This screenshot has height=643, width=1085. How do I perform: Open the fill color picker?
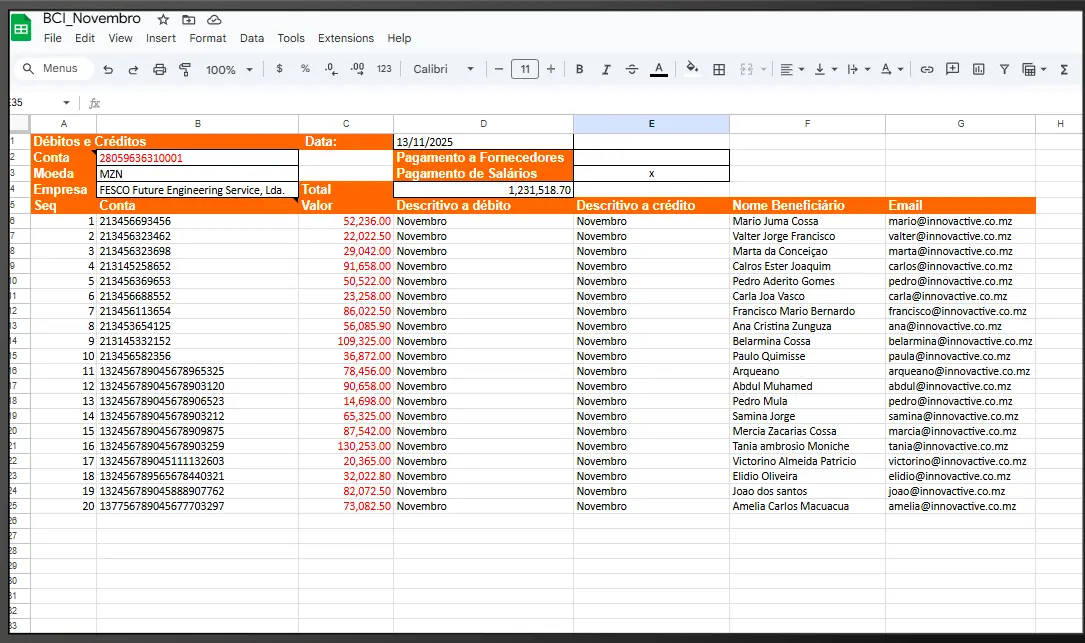691,69
